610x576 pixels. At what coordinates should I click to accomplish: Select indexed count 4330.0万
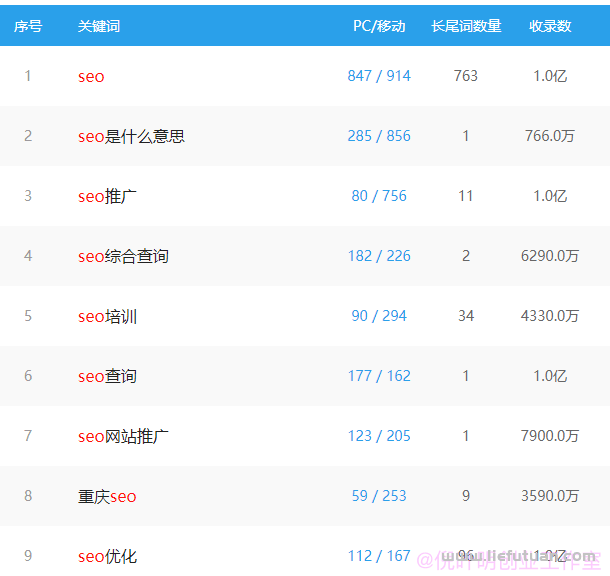click(x=550, y=316)
